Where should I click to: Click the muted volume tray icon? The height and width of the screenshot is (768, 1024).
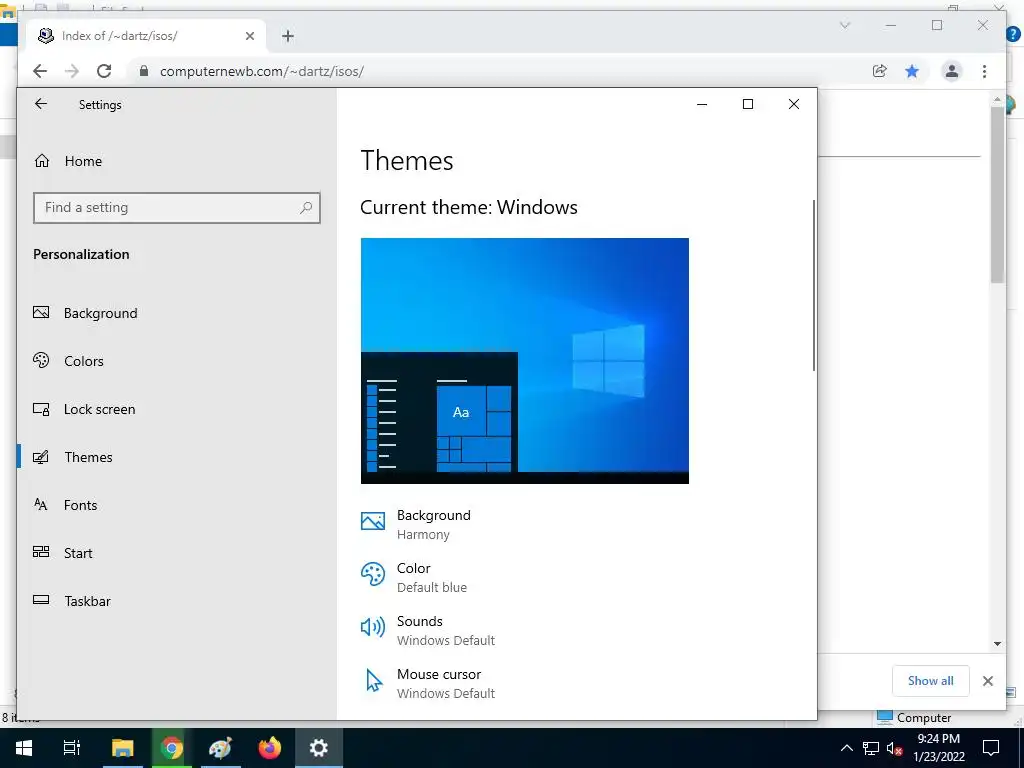pyautogui.click(x=895, y=748)
